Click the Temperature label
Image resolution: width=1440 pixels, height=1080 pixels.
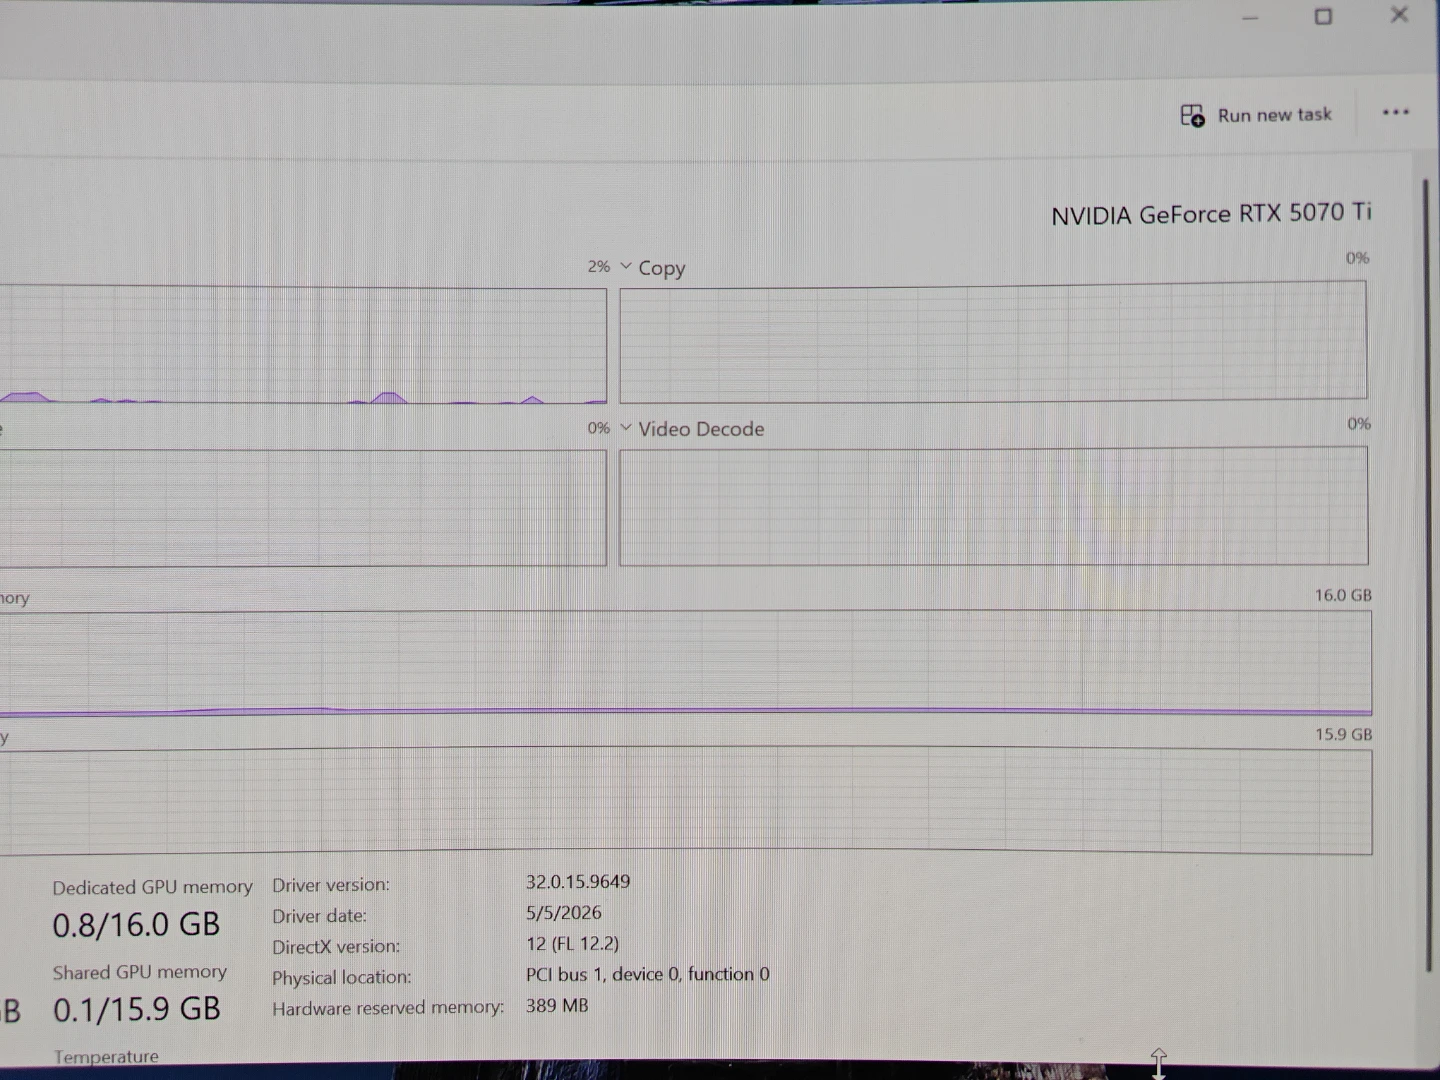pyautogui.click(x=106, y=1056)
